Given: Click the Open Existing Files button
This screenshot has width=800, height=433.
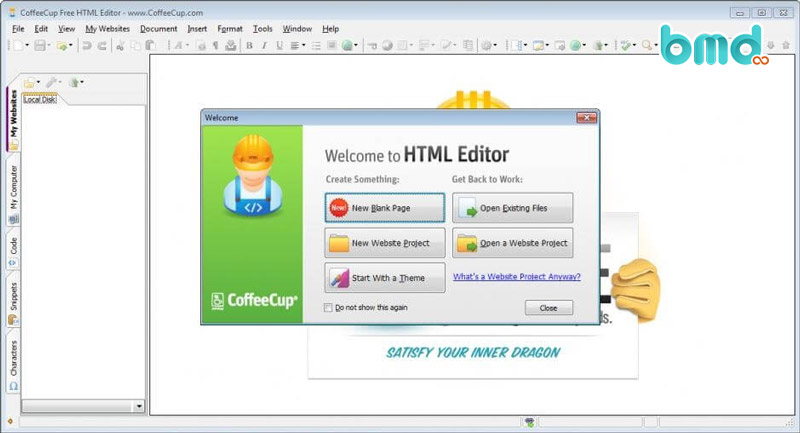Looking at the screenshot, I should pos(512,208).
